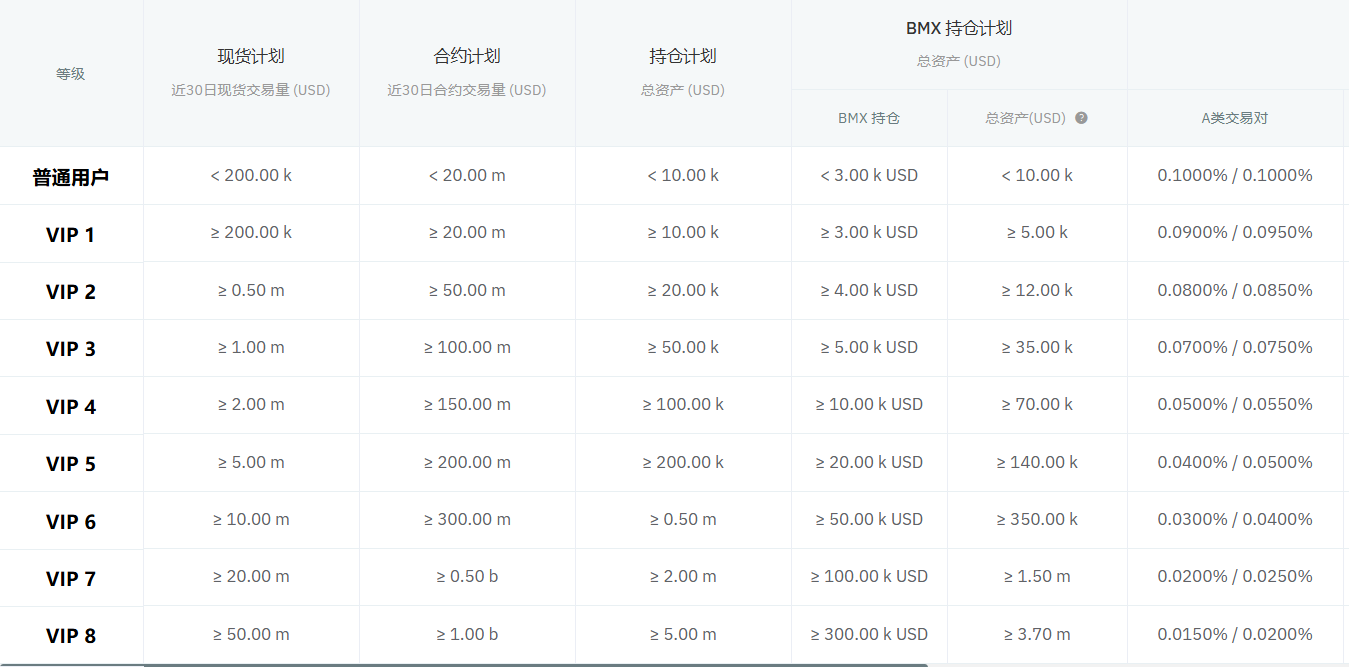
Task: Click the VIP 6 row label
Action: (x=71, y=522)
